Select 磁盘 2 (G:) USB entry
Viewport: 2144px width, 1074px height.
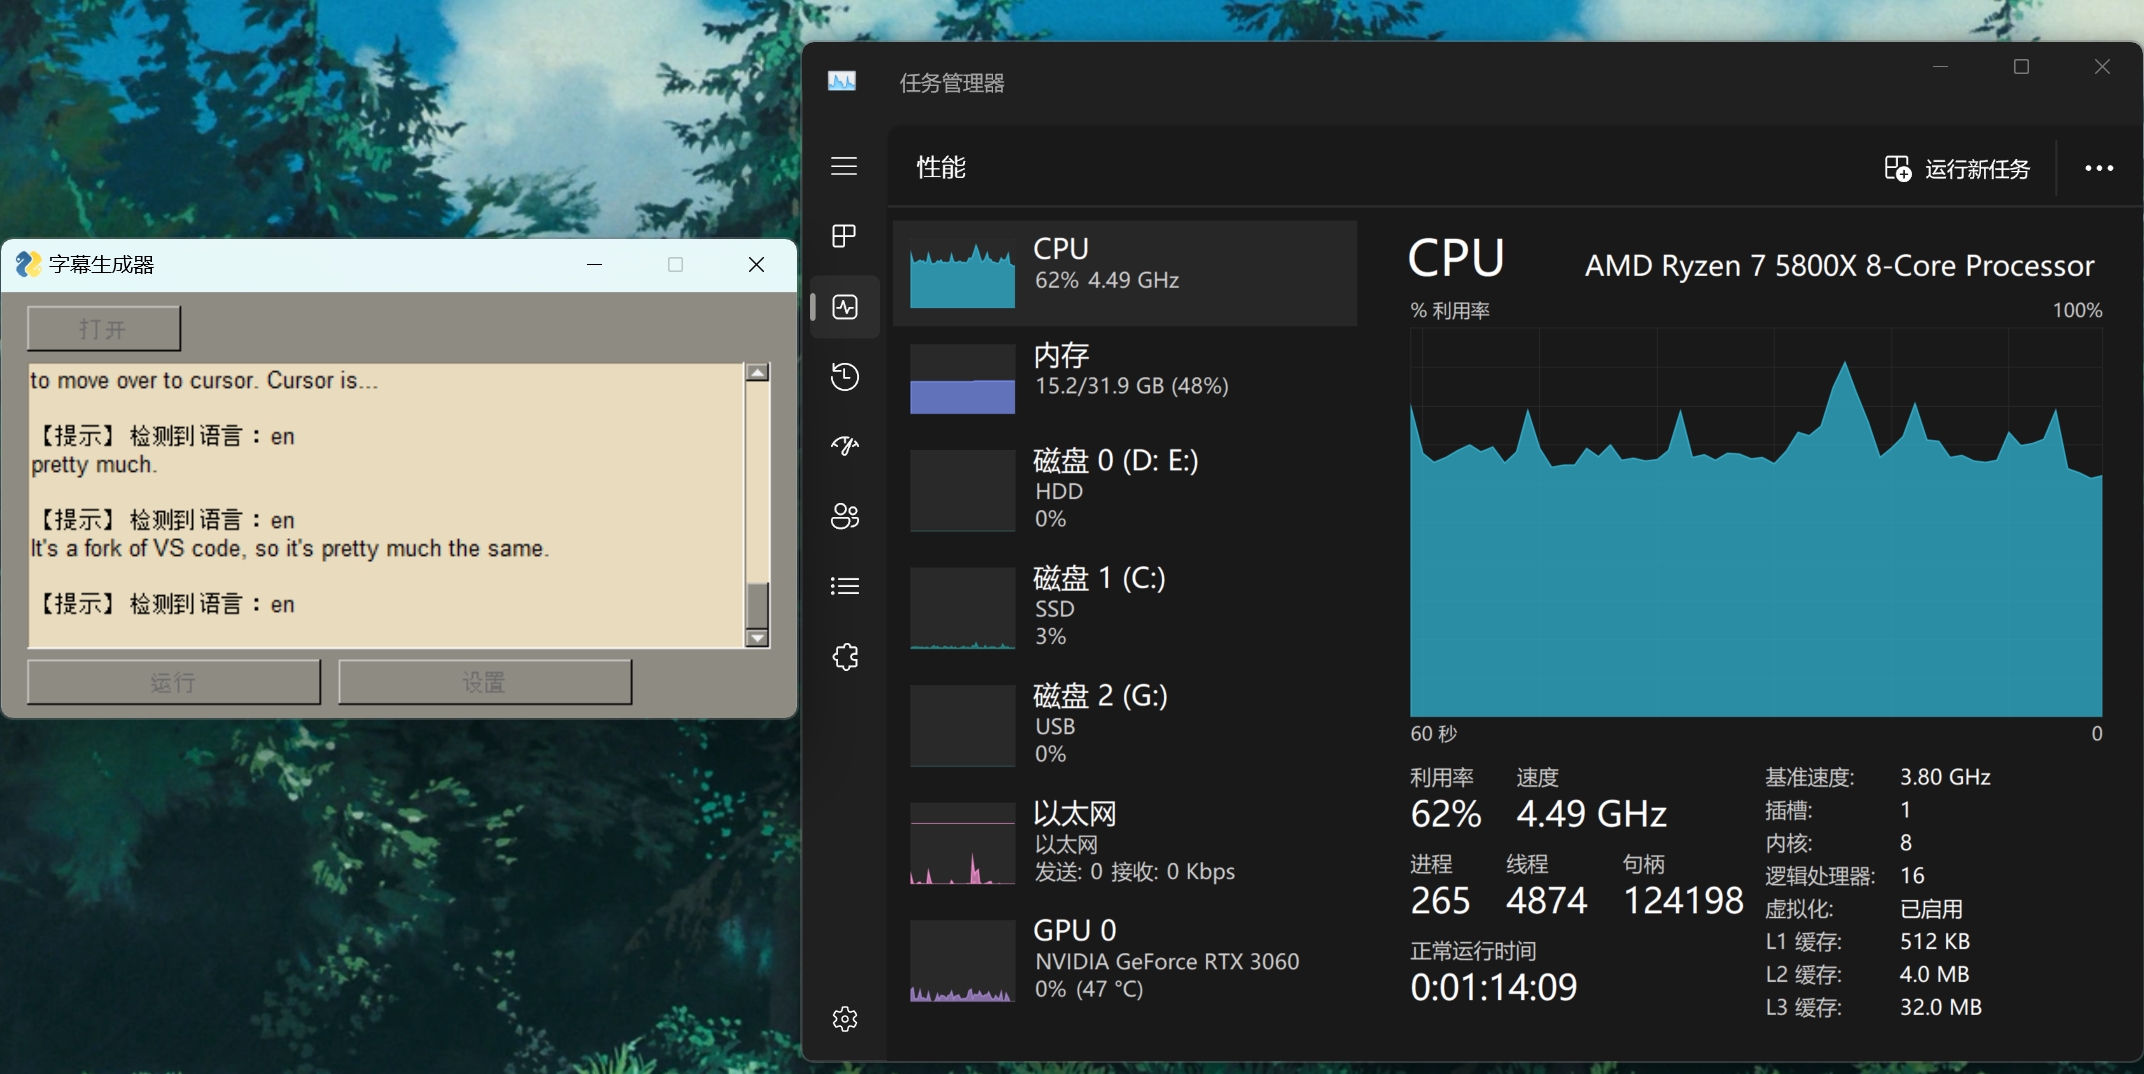[1125, 725]
